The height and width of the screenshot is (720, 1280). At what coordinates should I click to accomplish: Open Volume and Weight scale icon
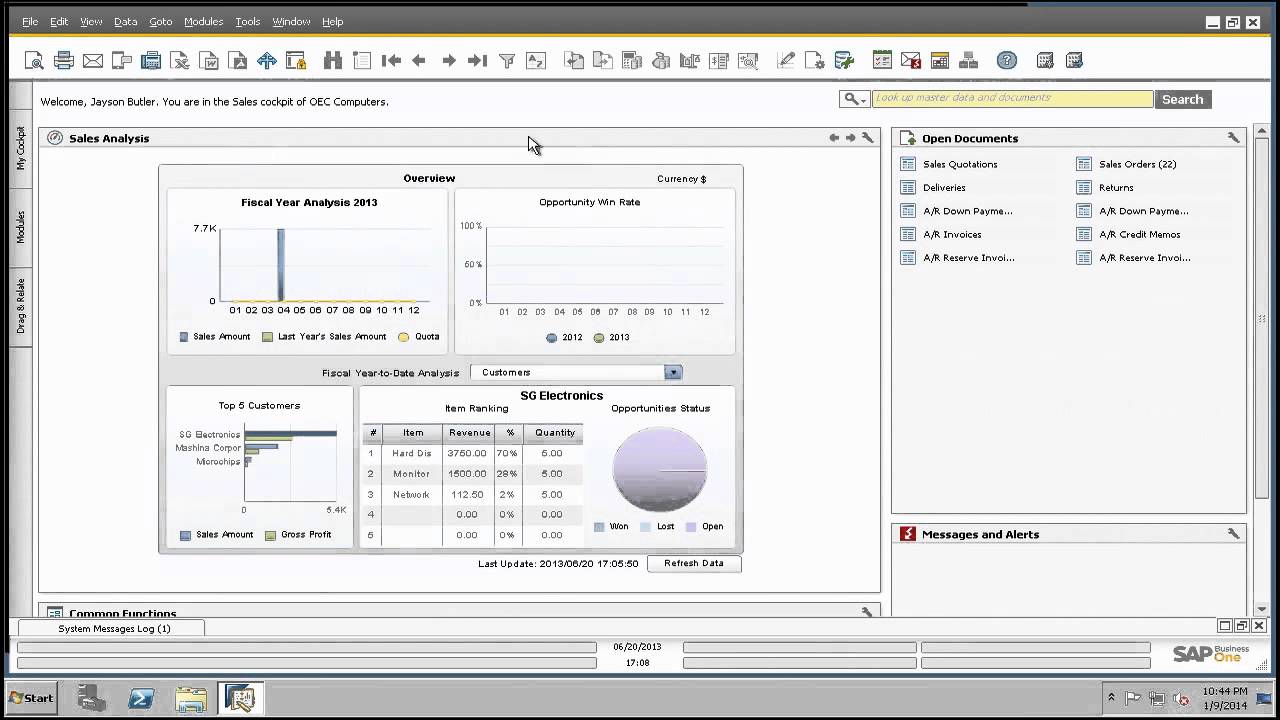click(x=690, y=61)
